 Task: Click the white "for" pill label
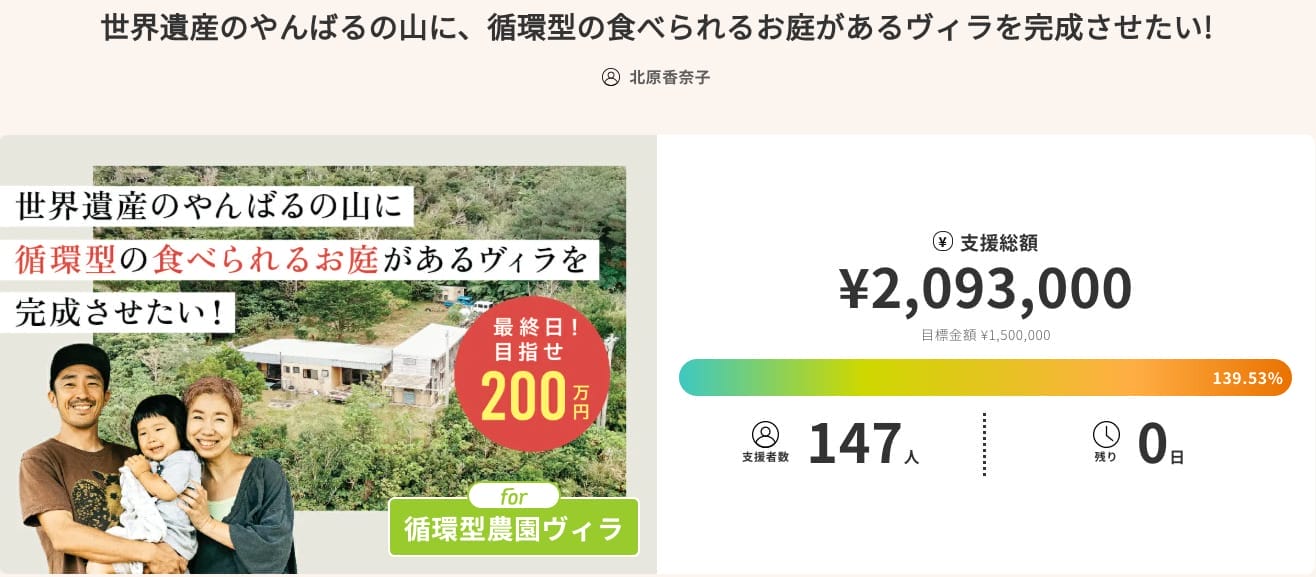tap(514, 495)
